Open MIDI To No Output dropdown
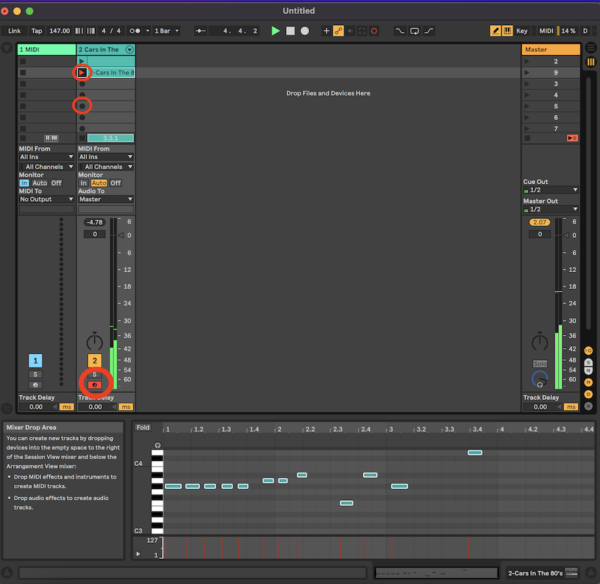 tap(46, 199)
